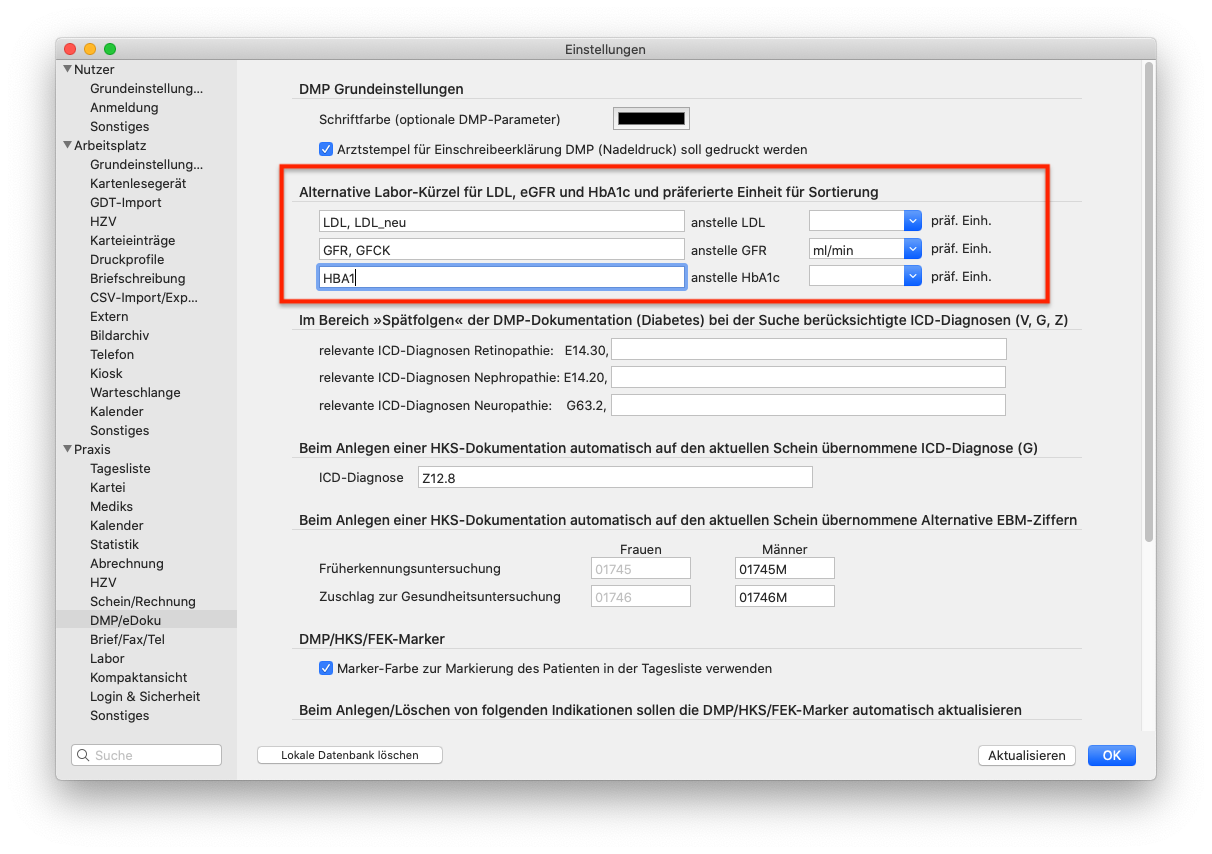The image size is (1212, 854).
Task: Click the HBA1 text field
Action: pyautogui.click(x=501, y=277)
